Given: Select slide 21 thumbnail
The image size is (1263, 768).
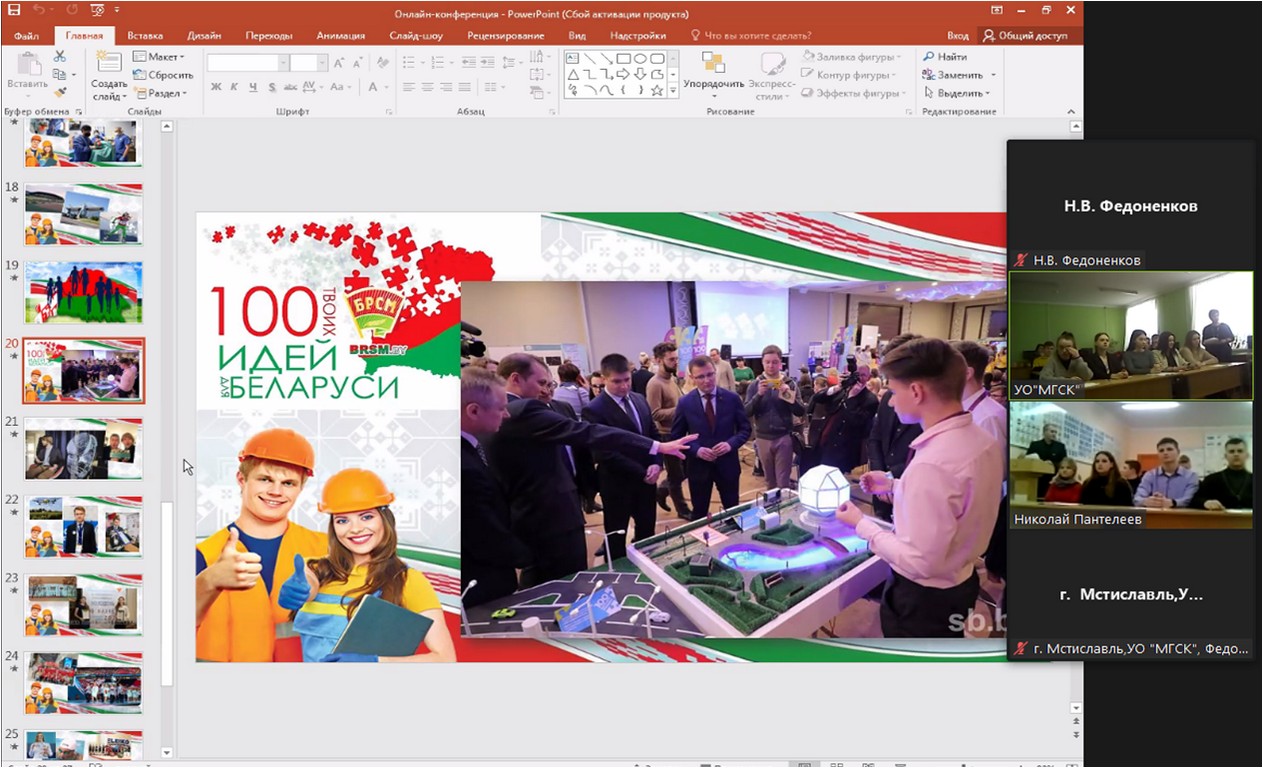Looking at the screenshot, I should (x=84, y=448).
